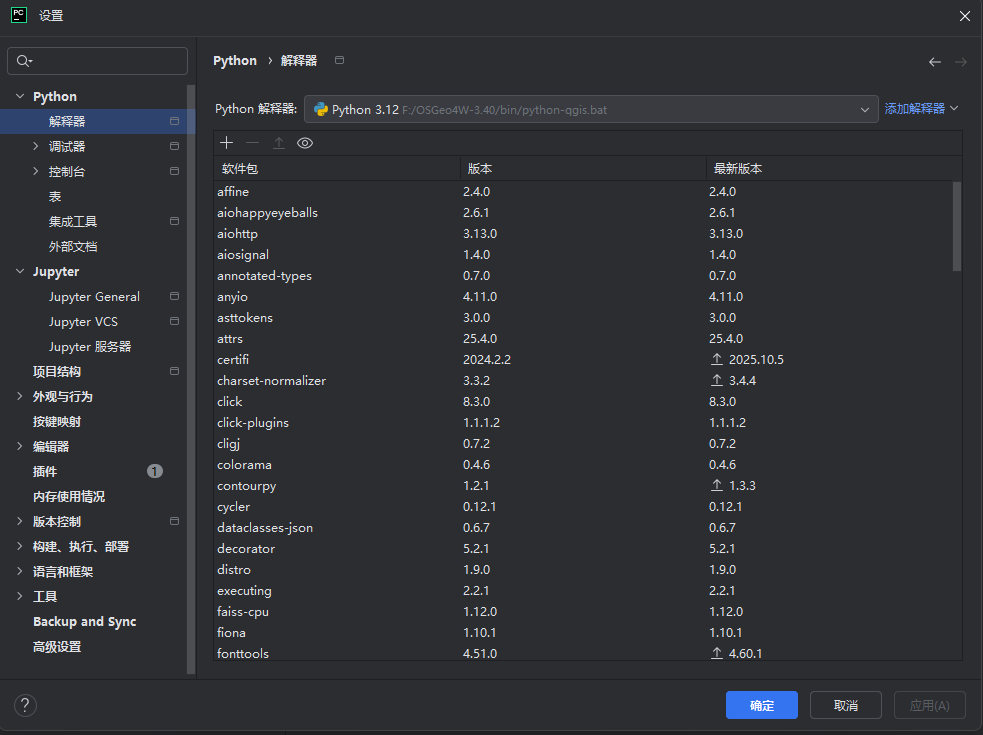The height and width of the screenshot is (735, 983).
Task: Click the project icon on Jupyter VCS row
Action: coord(174,321)
